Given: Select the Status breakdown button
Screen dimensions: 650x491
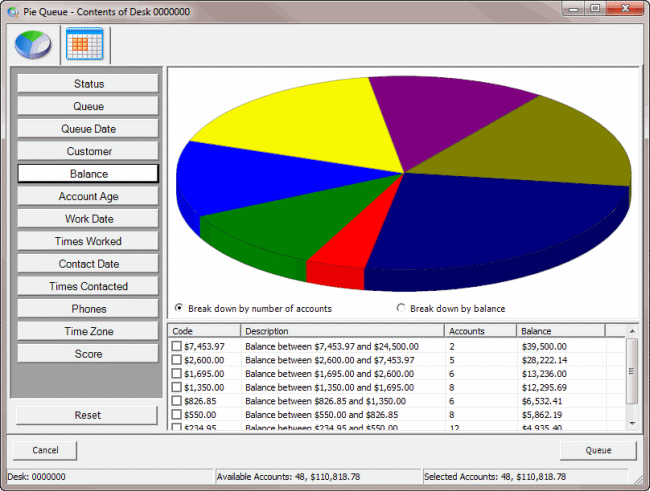Looking at the screenshot, I should coord(88,84).
